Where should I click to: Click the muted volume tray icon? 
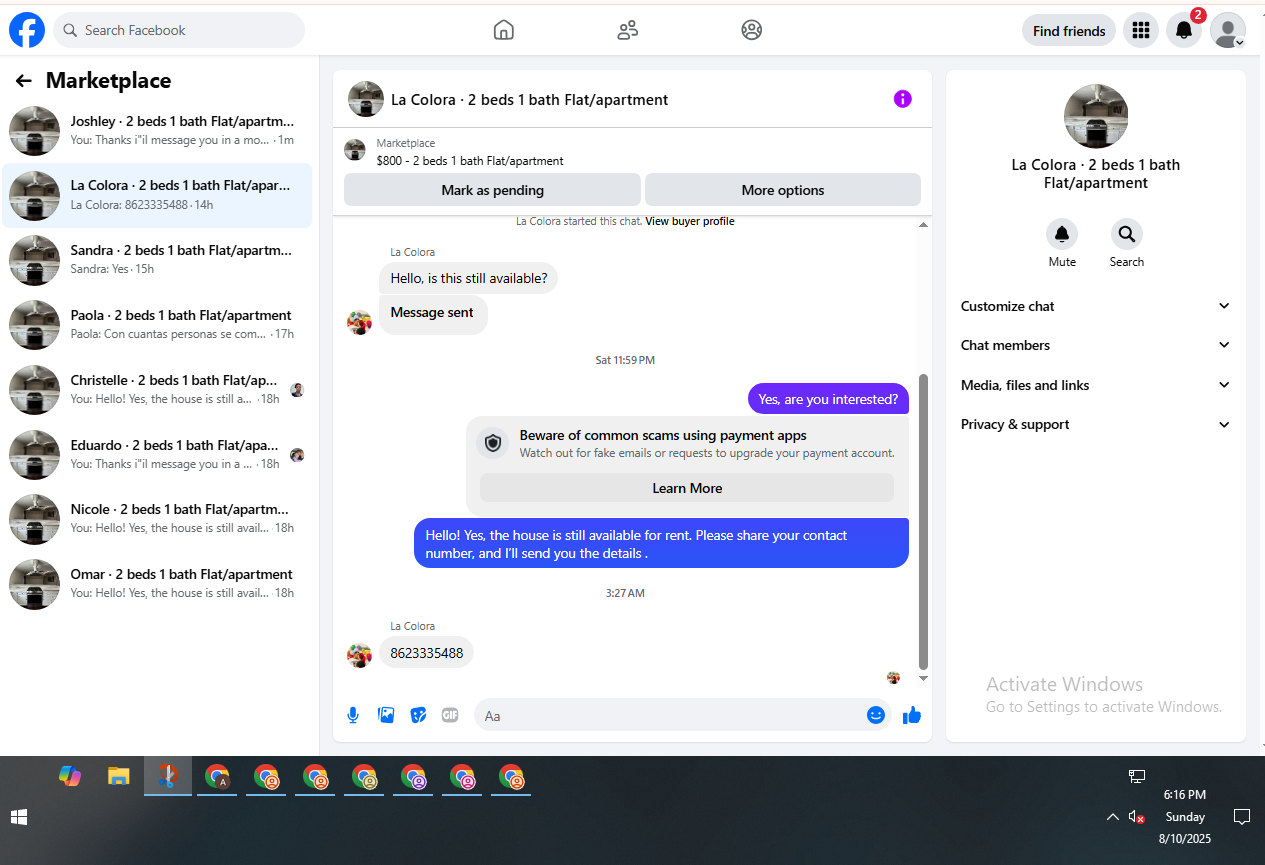click(x=1137, y=817)
